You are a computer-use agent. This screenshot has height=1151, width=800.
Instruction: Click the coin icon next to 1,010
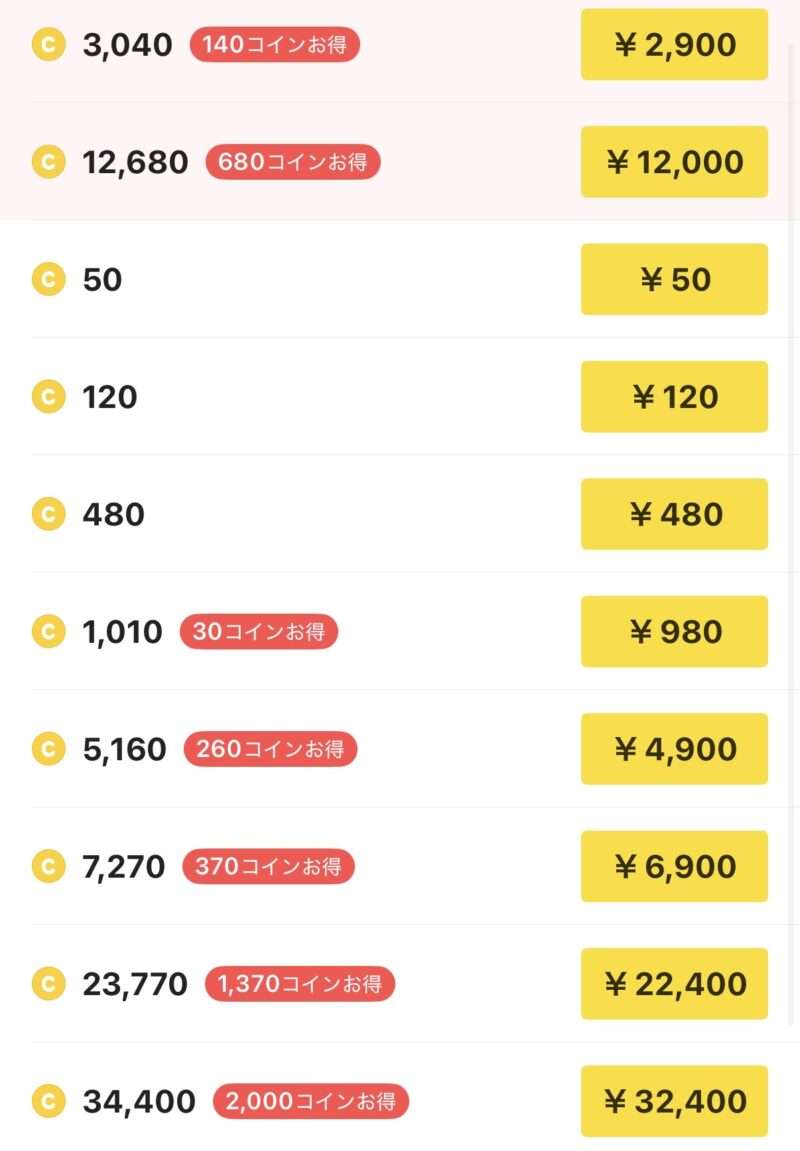tap(48, 632)
